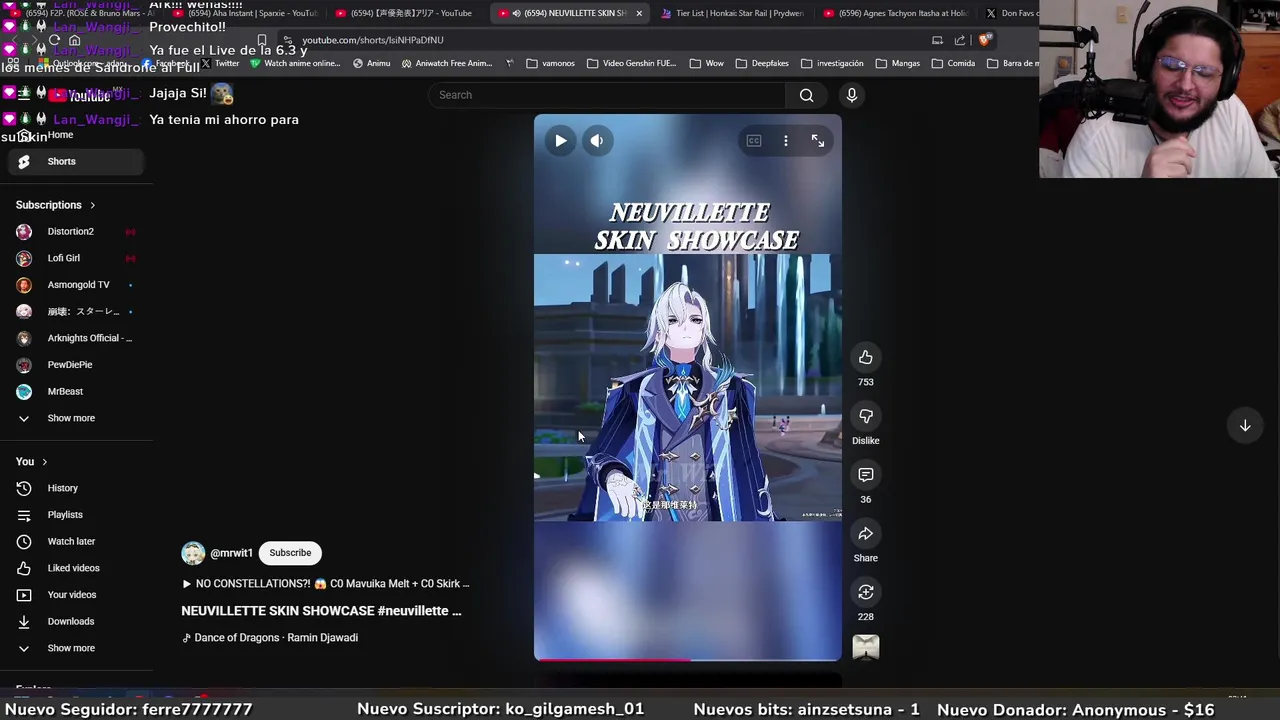Open the sound thumbnail below Remix
The height and width of the screenshot is (720, 1280).
coord(866,648)
